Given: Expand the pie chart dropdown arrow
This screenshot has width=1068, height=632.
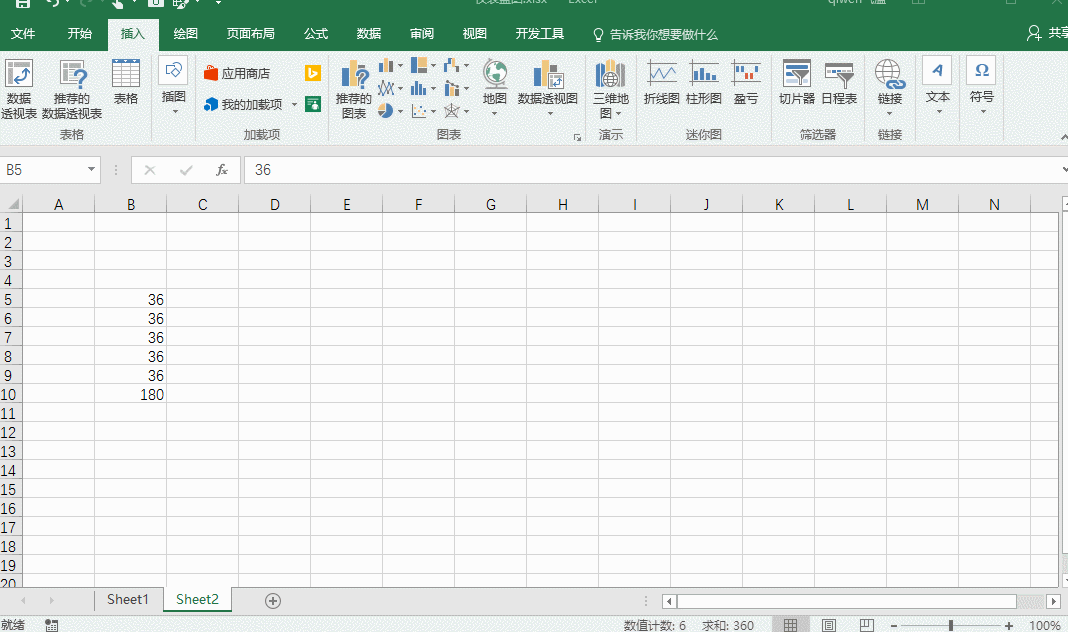Looking at the screenshot, I should click(x=400, y=111).
